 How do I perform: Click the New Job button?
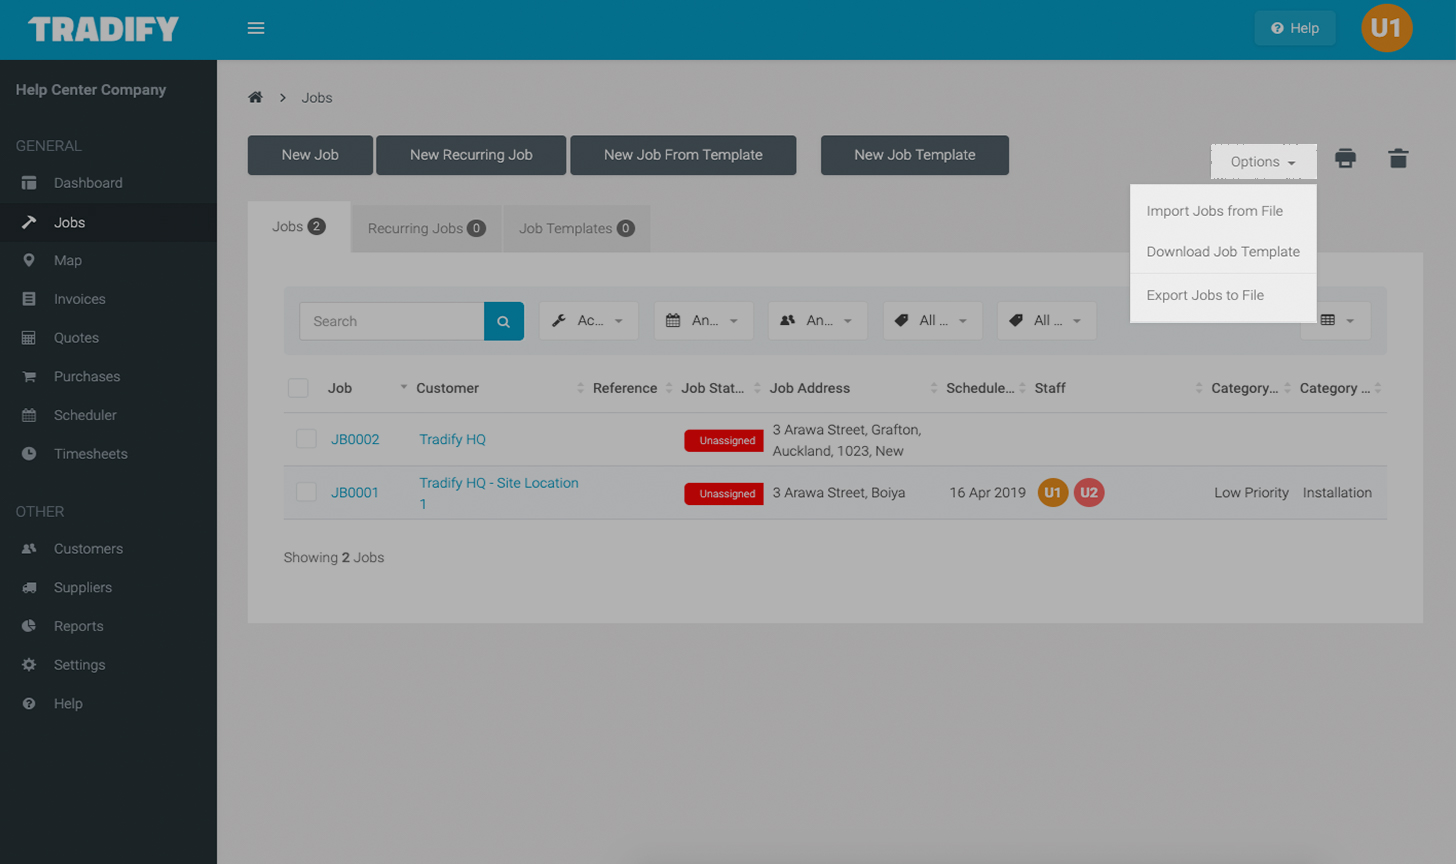pyautogui.click(x=310, y=155)
